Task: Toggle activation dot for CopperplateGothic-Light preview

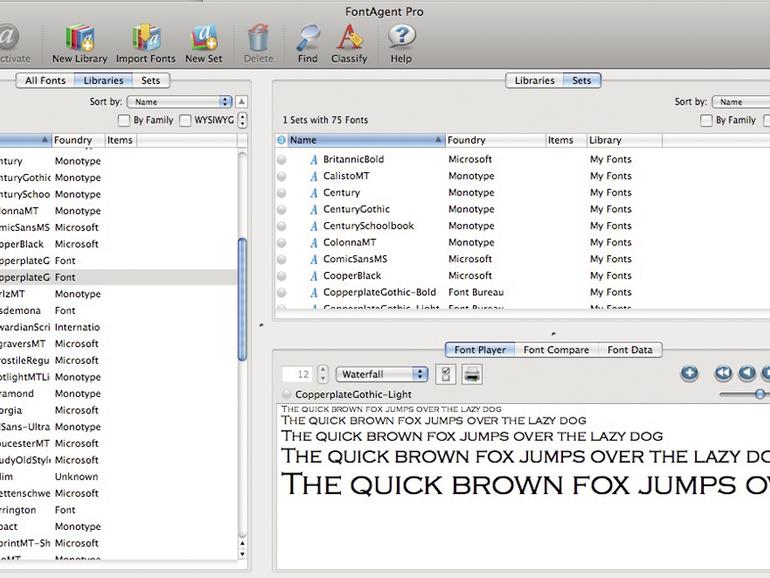Action: pyautogui.click(x=287, y=394)
